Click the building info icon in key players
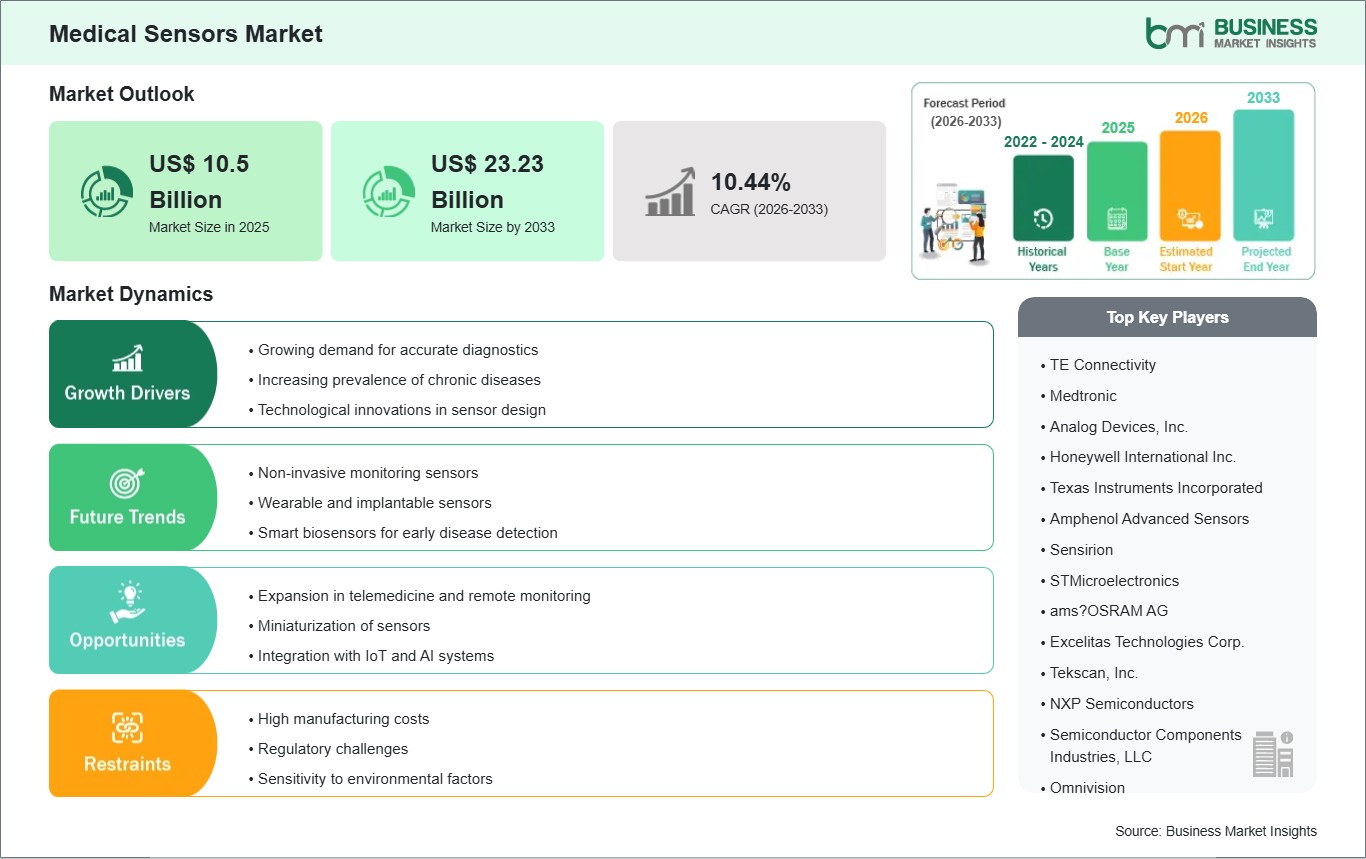Image resolution: width=1366 pixels, height=859 pixels. click(x=1273, y=753)
